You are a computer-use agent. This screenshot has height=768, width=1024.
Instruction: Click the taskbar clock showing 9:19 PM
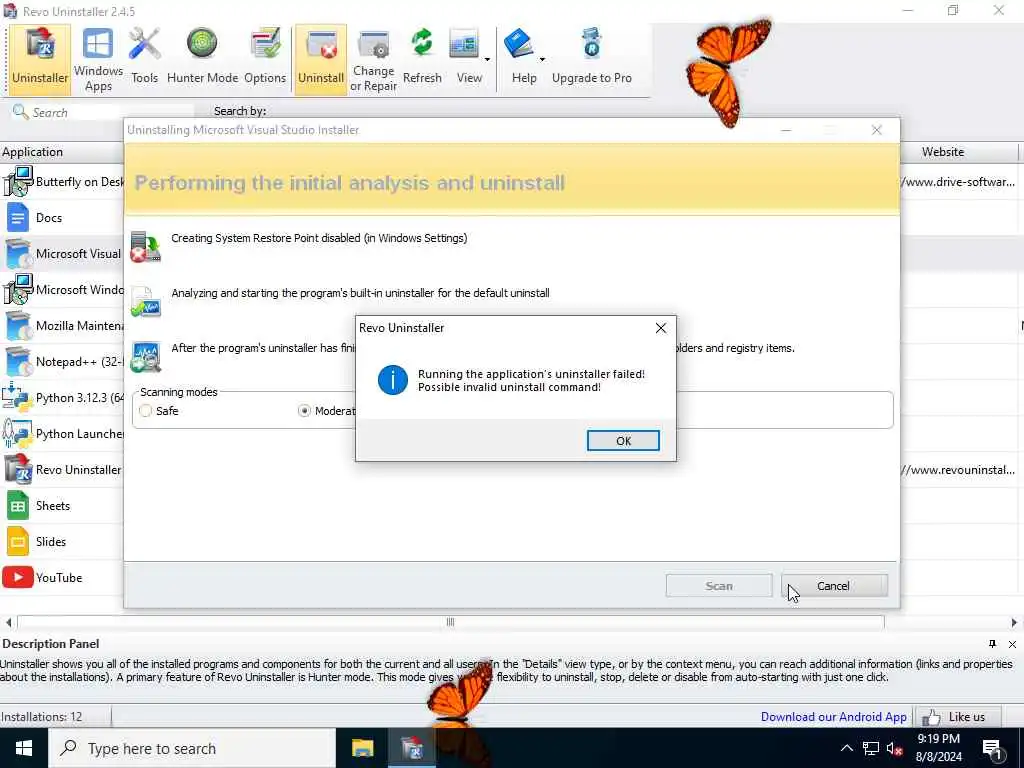tap(938, 748)
